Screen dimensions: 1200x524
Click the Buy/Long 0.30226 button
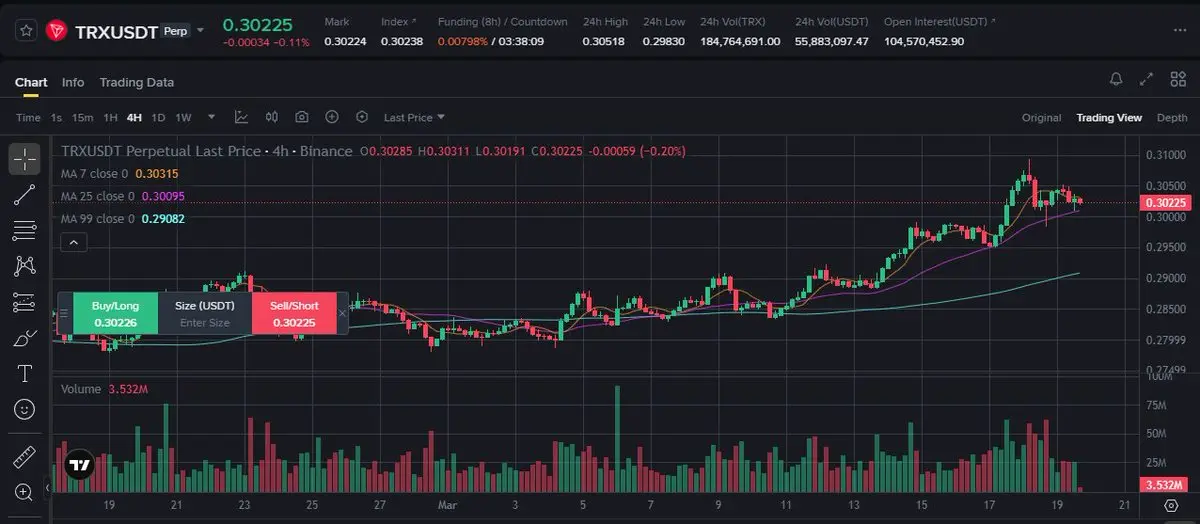116,313
